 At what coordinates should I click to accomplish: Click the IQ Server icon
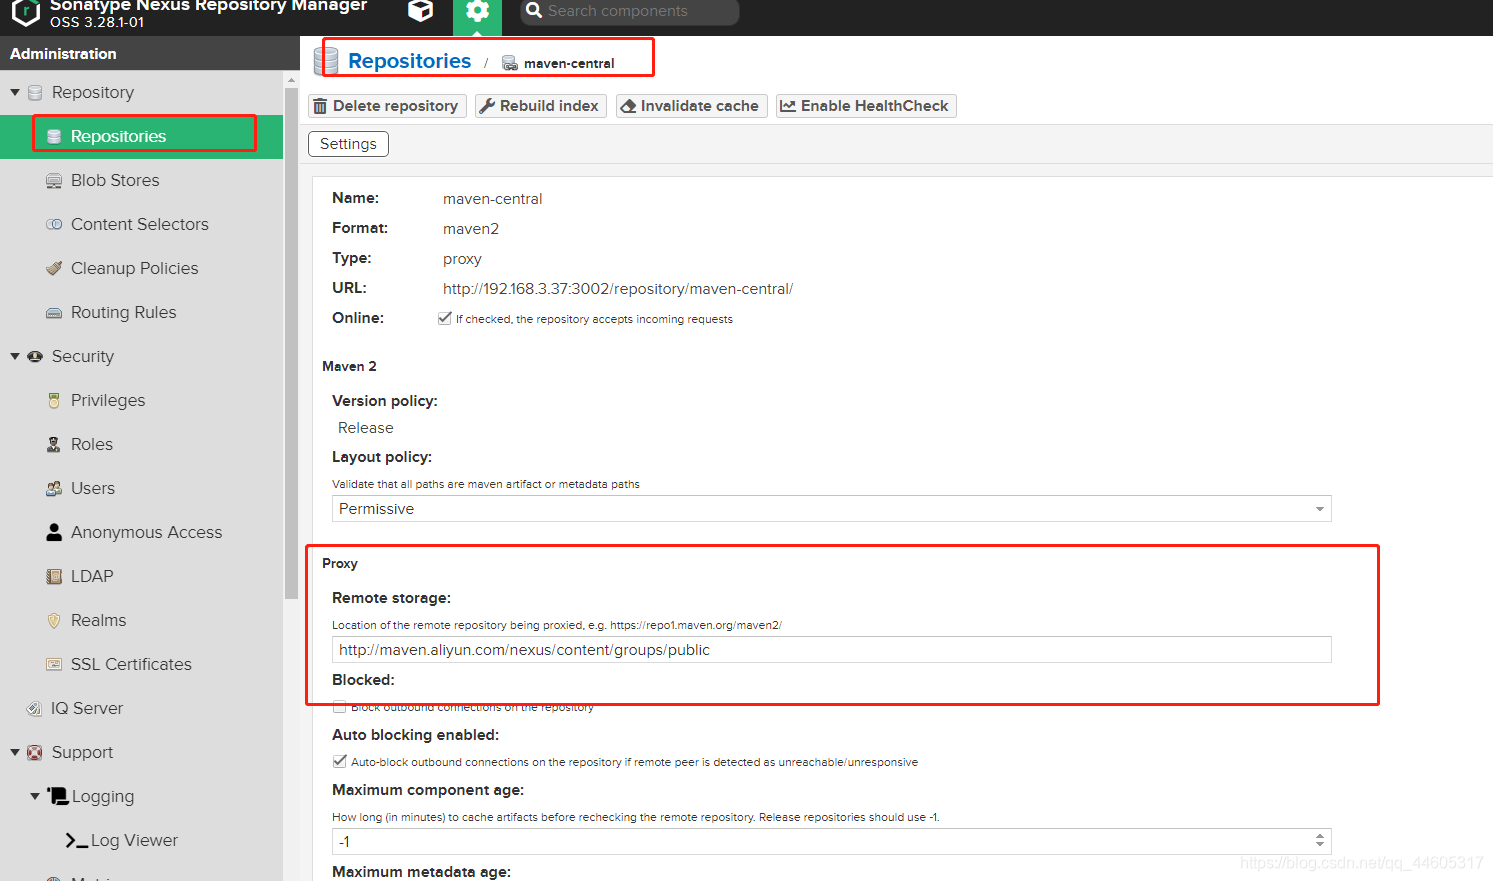coord(34,708)
